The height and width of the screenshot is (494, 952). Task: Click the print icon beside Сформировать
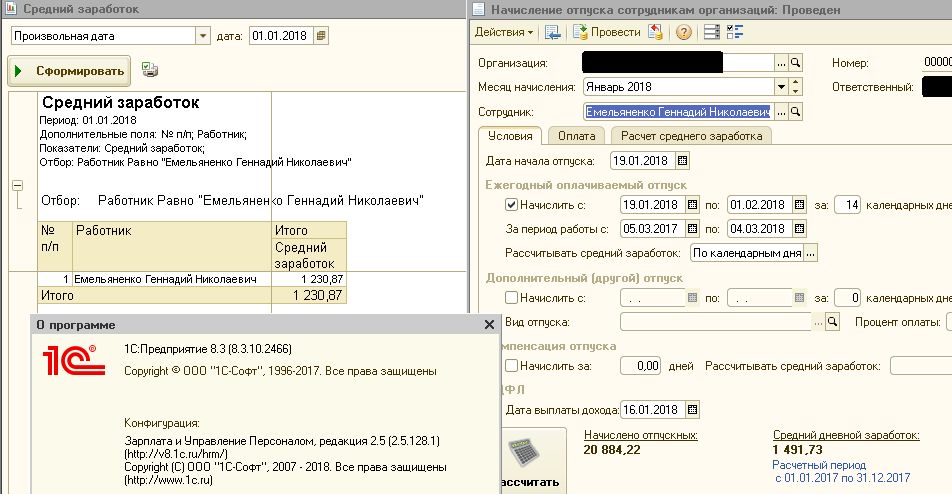click(x=149, y=70)
